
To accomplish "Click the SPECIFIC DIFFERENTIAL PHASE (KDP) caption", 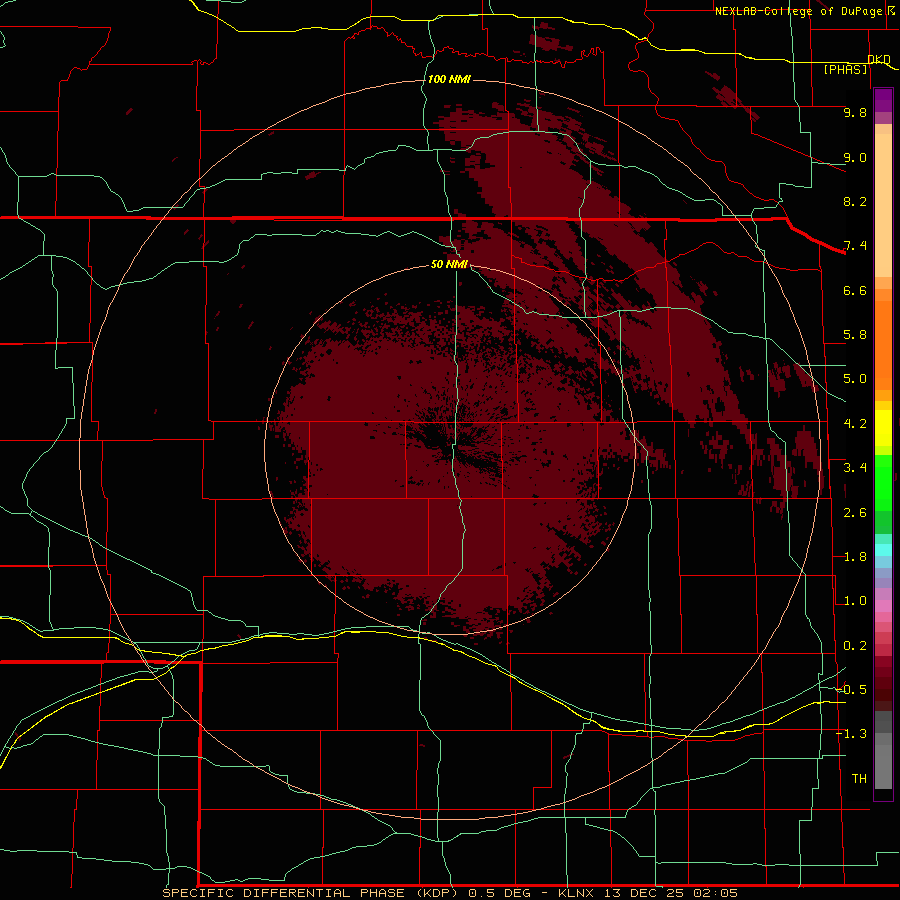I will (310, 893).
